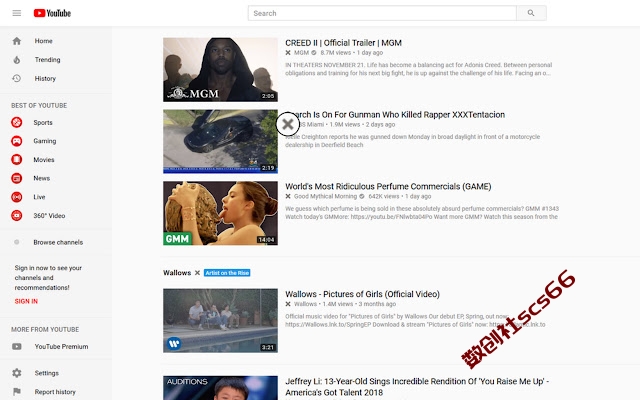
Task: Click the YouTube logo
Action: (52, 13)
